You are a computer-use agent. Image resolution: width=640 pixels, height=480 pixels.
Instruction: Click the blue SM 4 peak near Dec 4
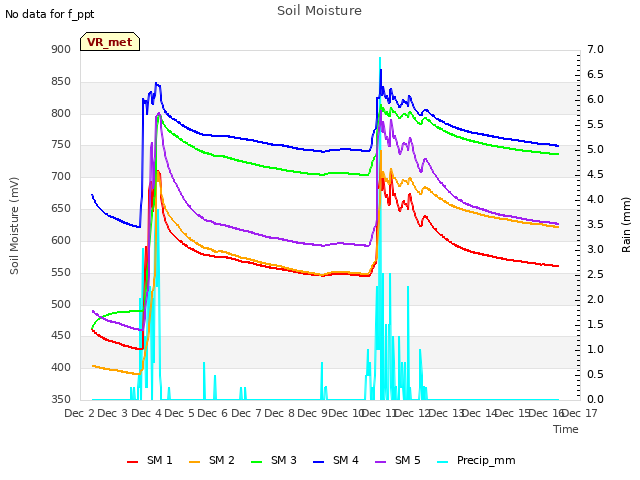(156, 83)
